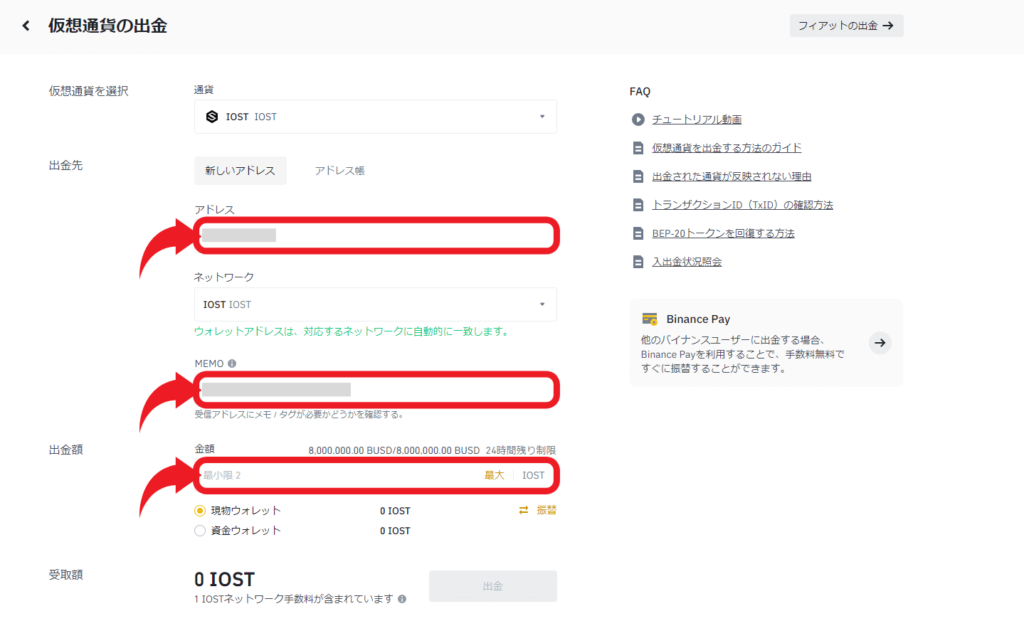The width and height of the screenshot is (1024, 621).
Task: Open 出金された通貨が反映されない理由 link
Action: click(731, 176)
